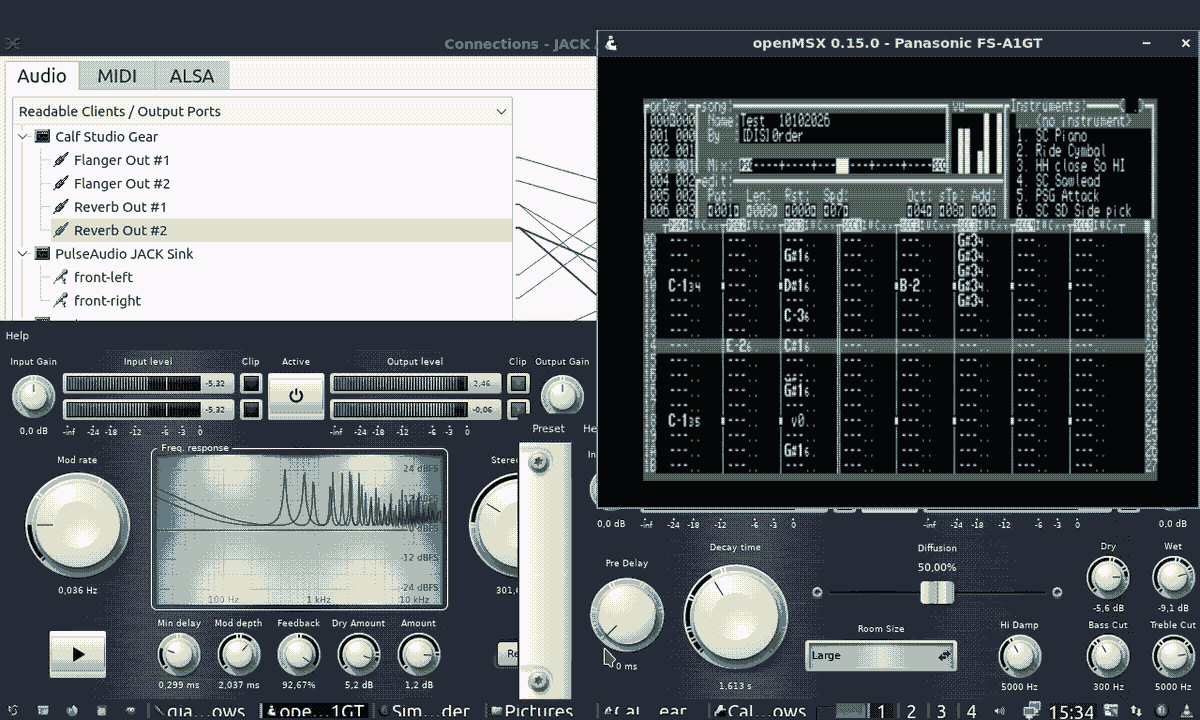Collapse the Calf Studio Gear tree node
Viewport: 1200px width, 720px height.
[x=23, y=137]
